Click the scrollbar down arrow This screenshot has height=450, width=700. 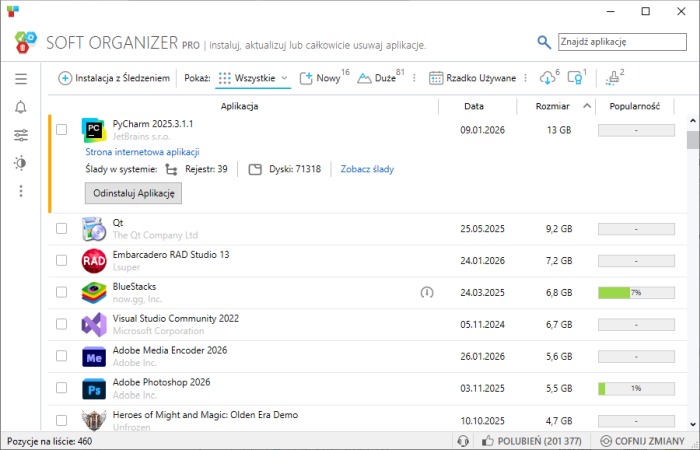click(693, 425)
